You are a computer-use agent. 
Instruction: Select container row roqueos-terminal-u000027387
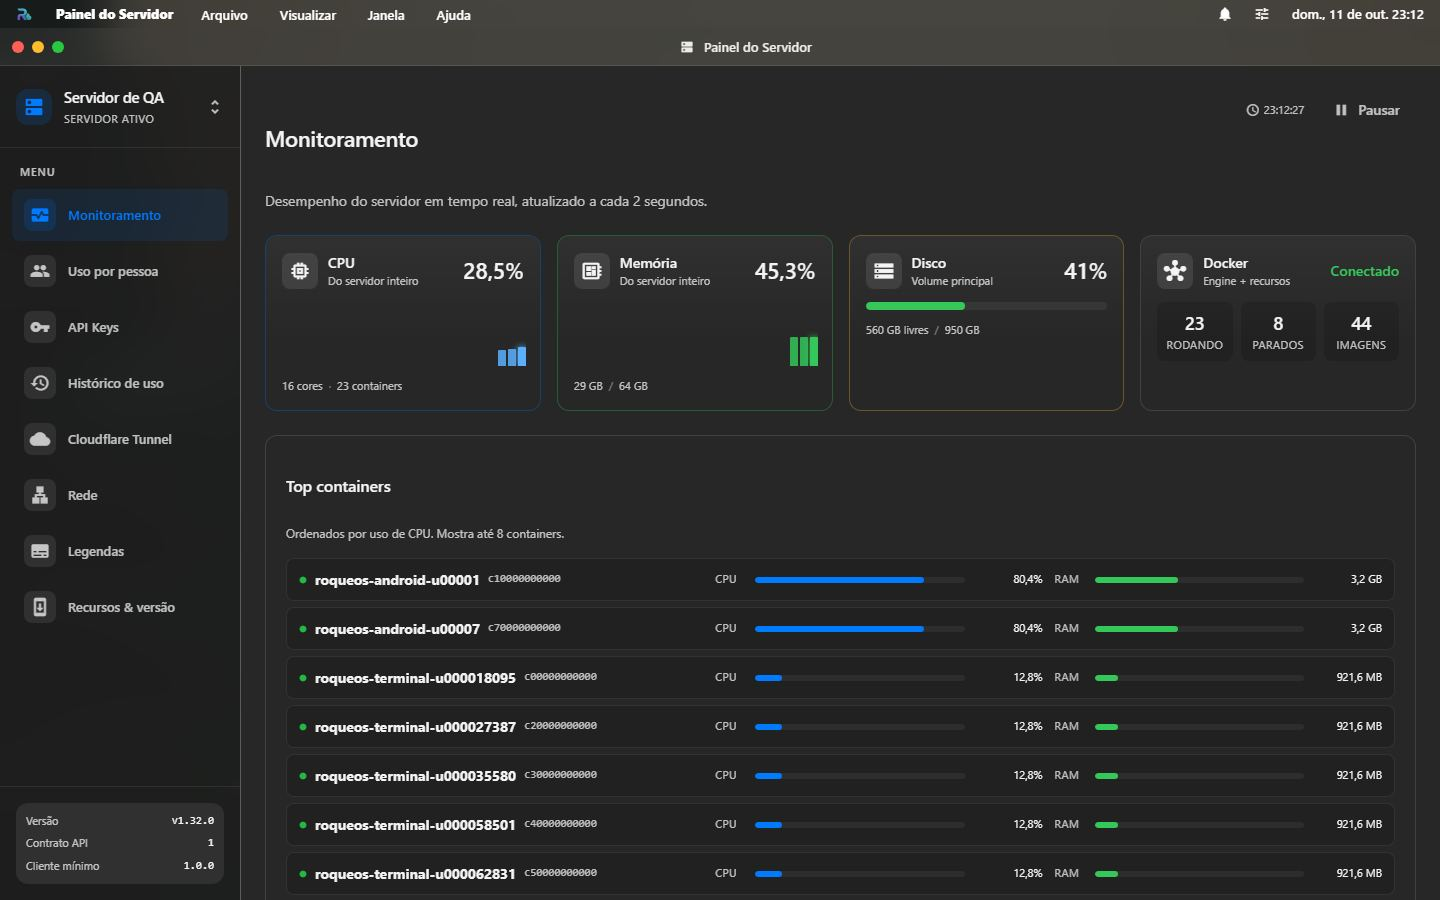pos(840,727)
